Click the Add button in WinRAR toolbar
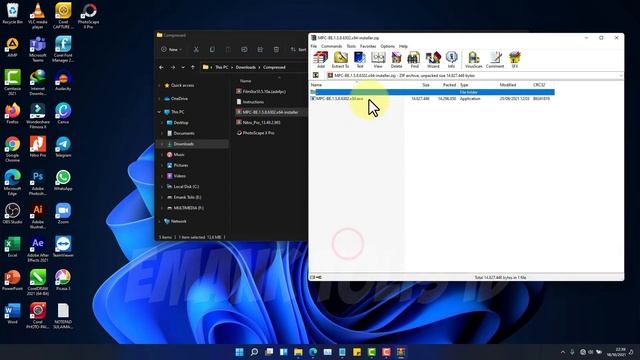The width and height of the screenshot is (640, 360). point(321,60)
